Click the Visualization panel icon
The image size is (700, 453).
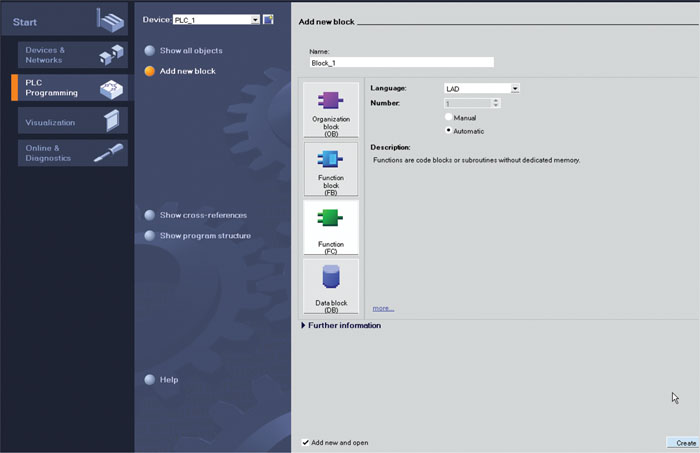[112, 121]
